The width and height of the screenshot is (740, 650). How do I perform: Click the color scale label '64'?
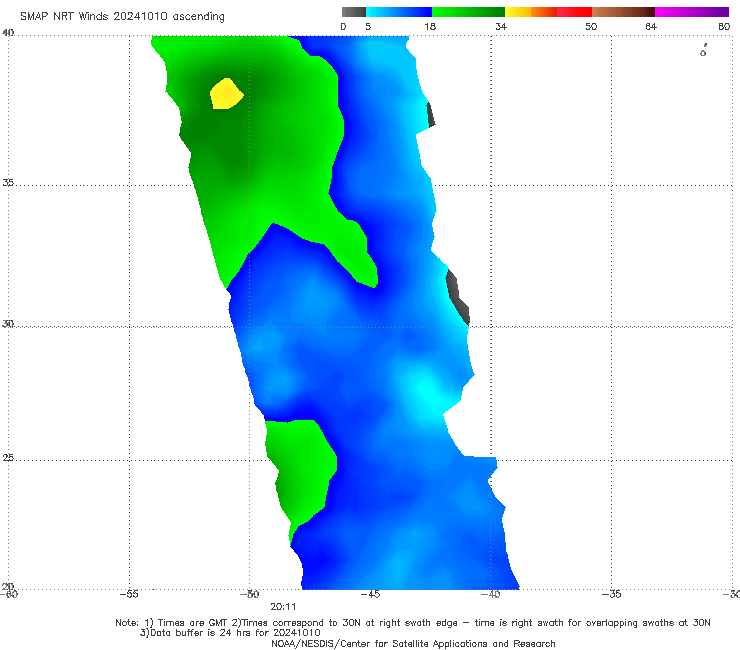click(x=651, y=26)
